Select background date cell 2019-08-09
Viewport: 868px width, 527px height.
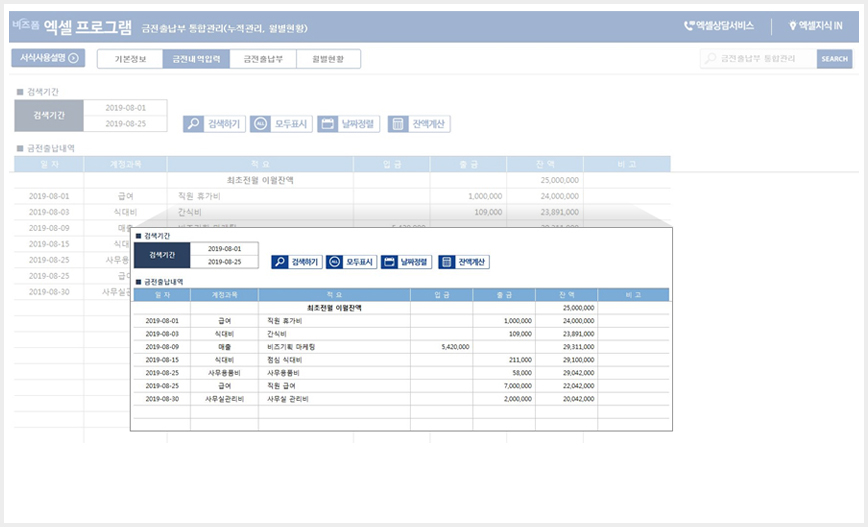tap(49, 228)
